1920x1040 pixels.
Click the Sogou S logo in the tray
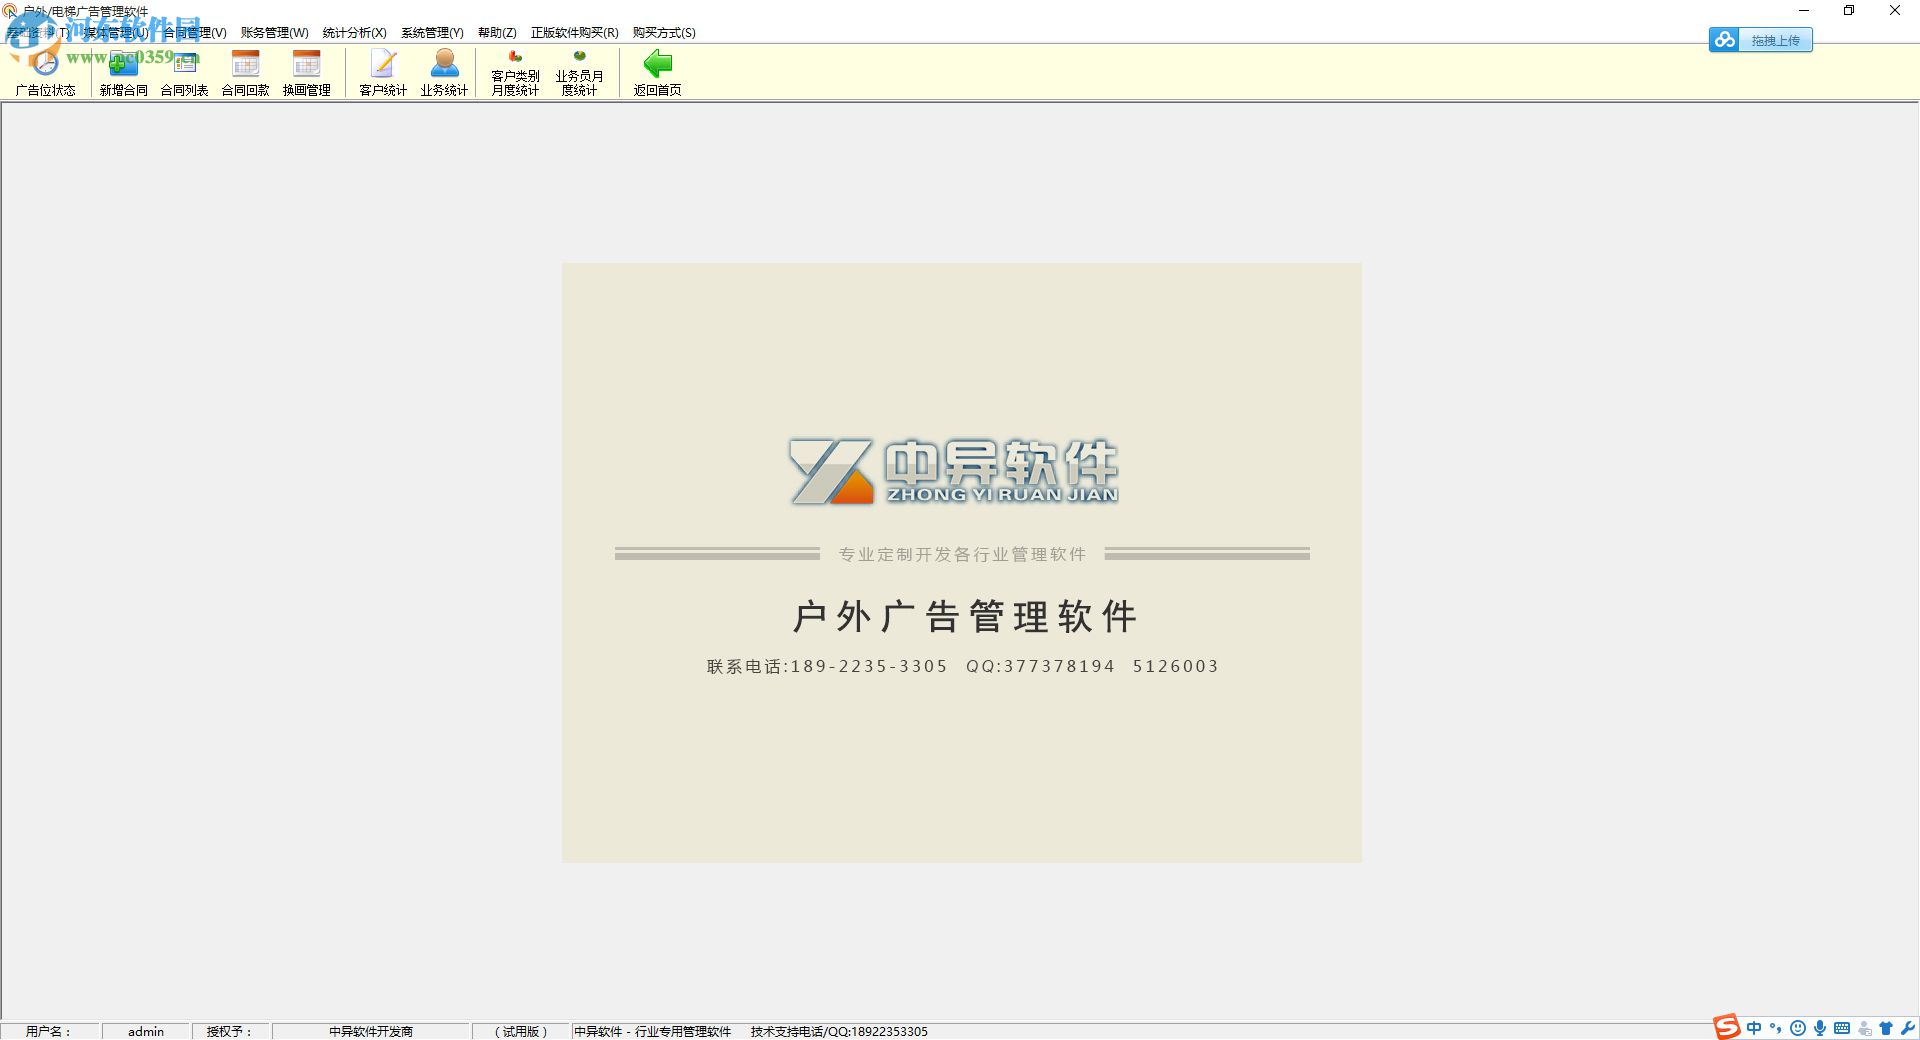1727,1028
